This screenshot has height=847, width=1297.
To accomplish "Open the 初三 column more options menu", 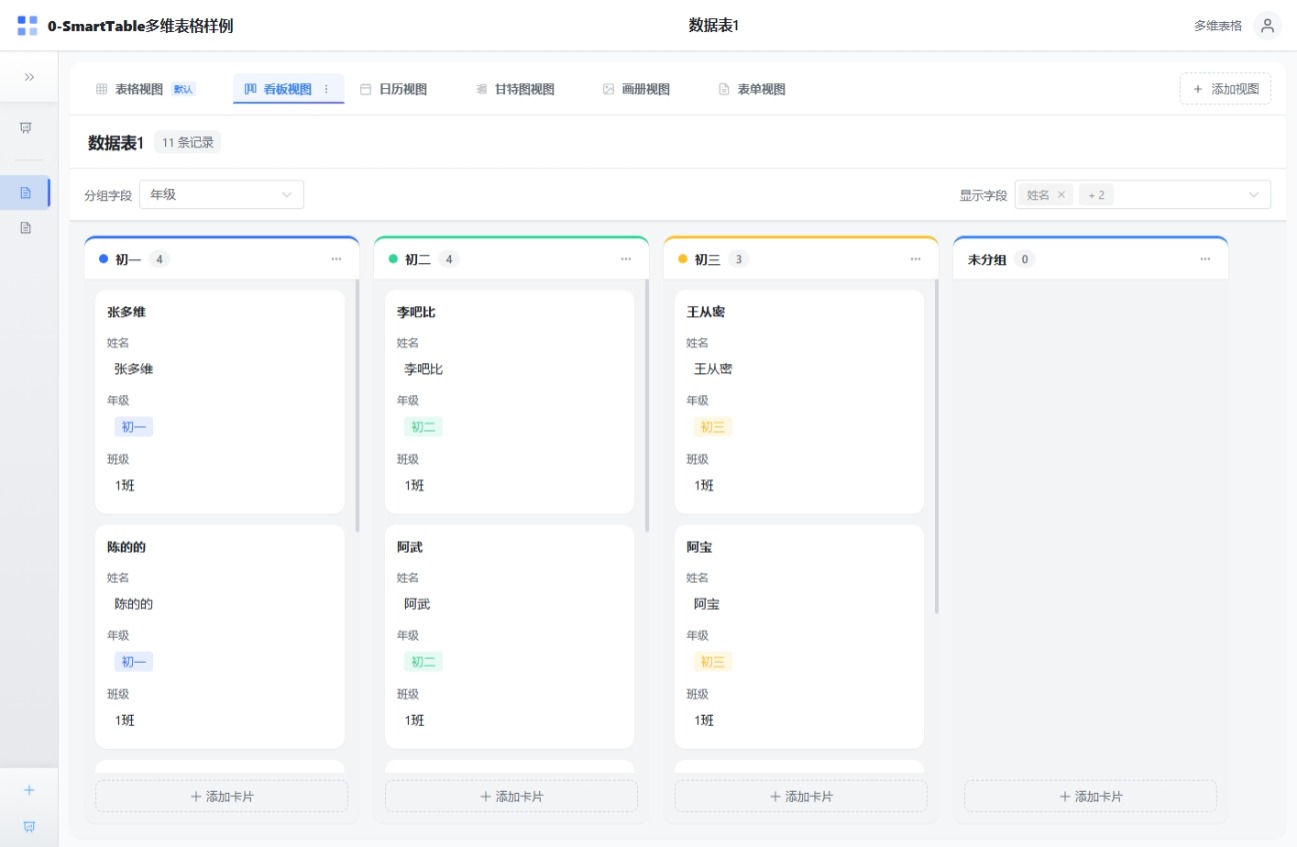I will tap(915, 259).
